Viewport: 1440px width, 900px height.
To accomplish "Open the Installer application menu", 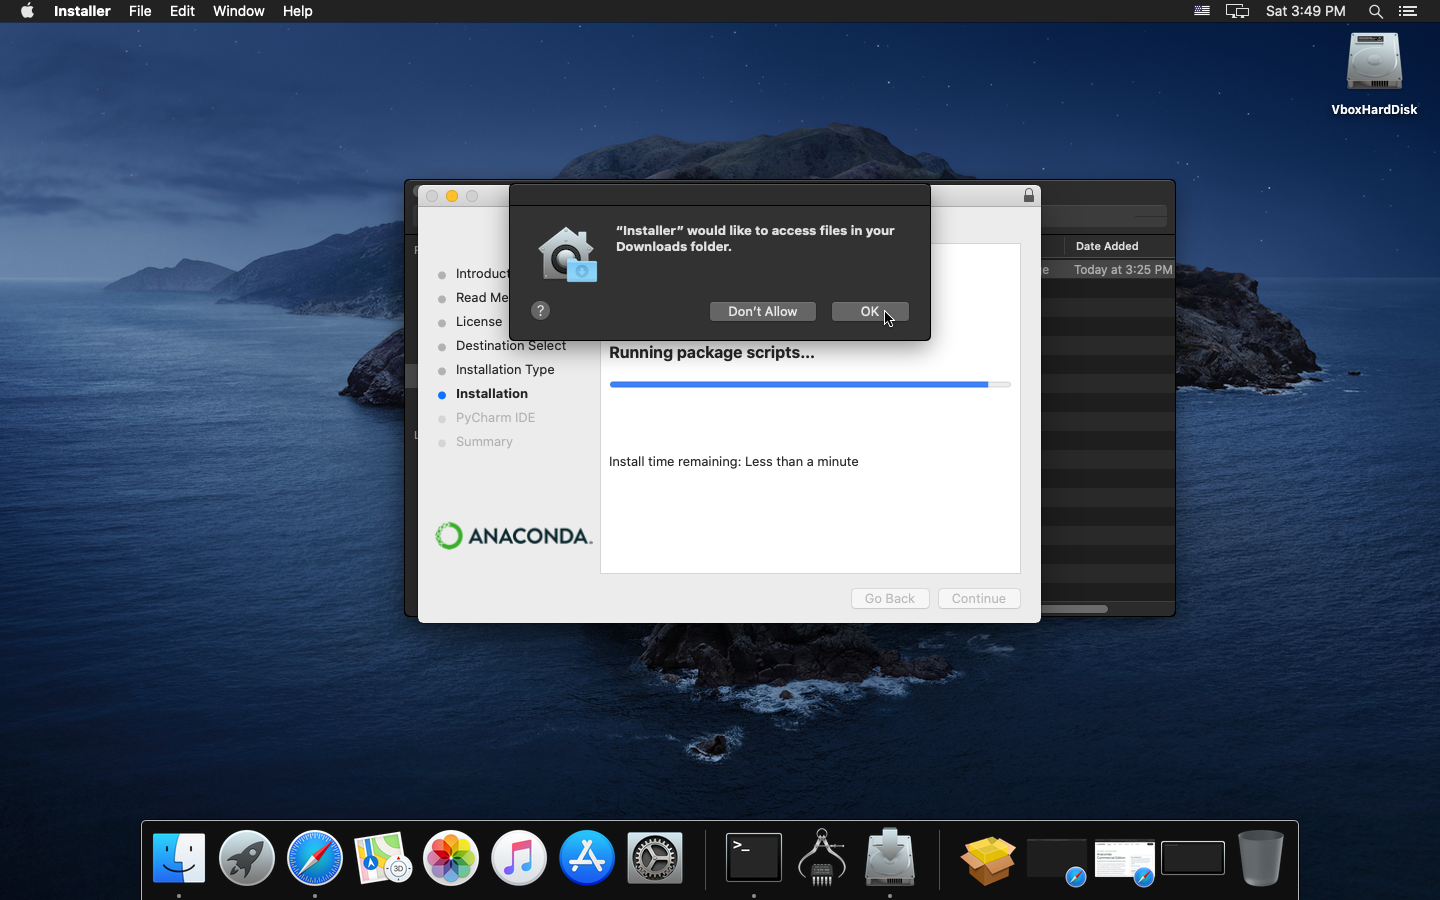I will [x=82, y=11].
